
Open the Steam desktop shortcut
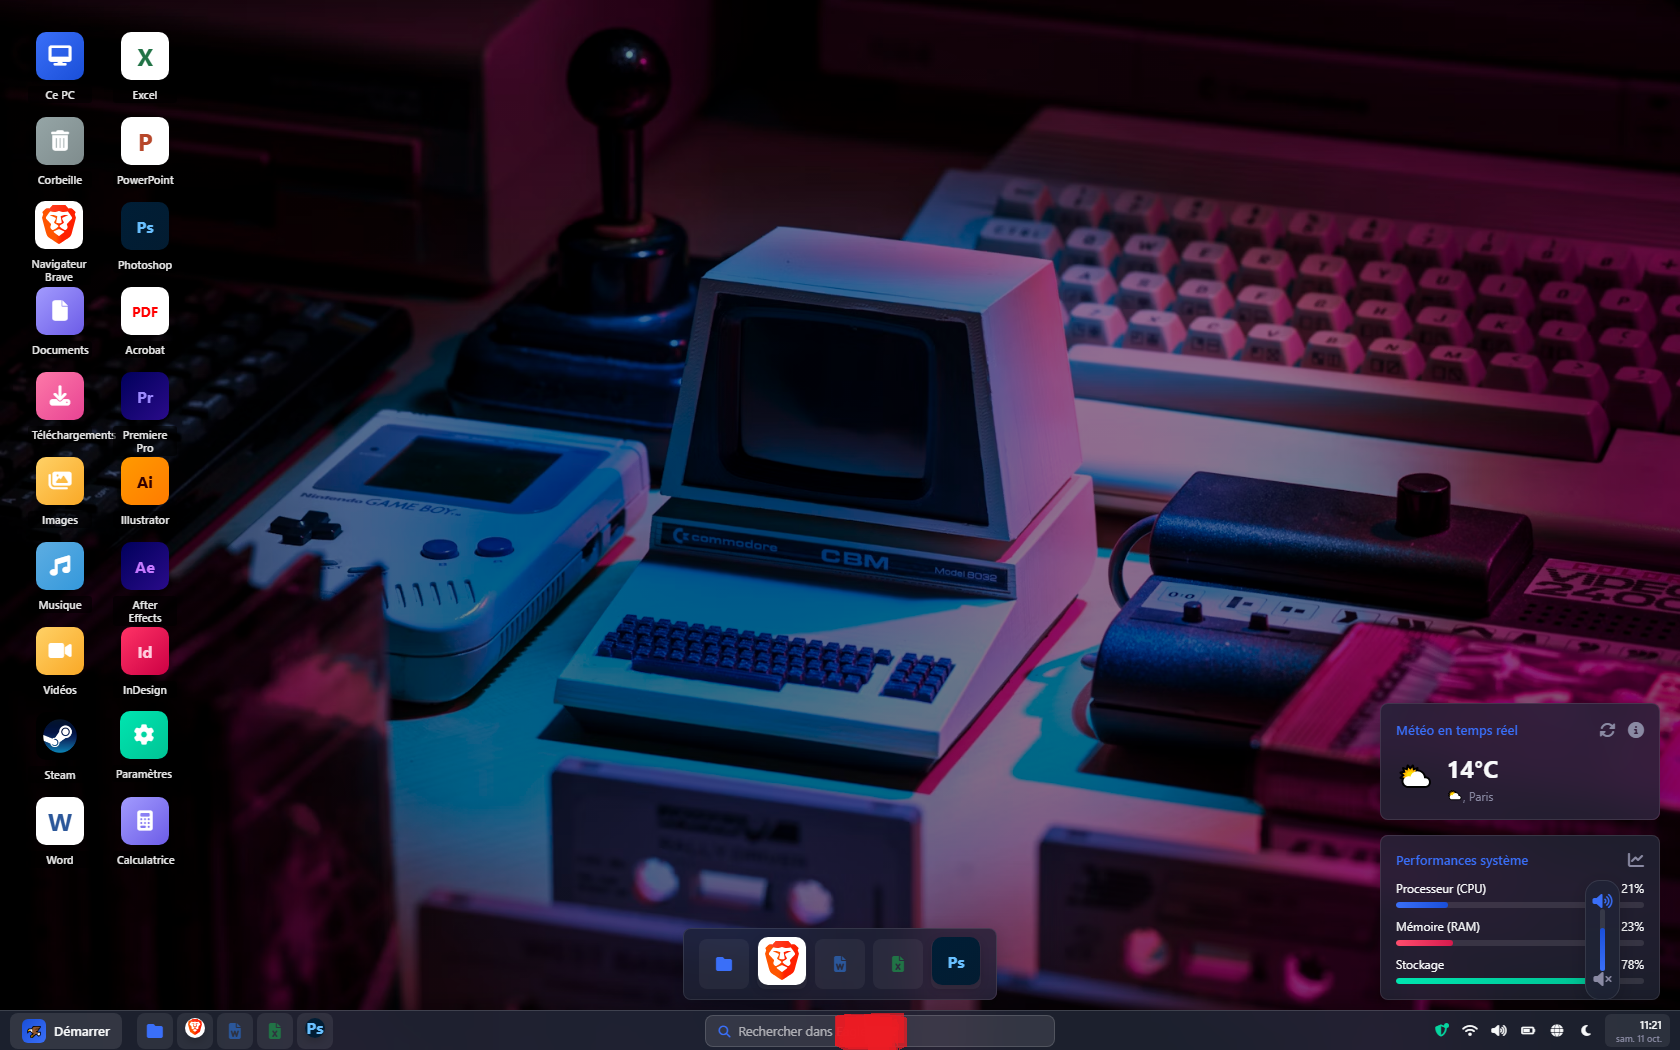coord(59,737)
